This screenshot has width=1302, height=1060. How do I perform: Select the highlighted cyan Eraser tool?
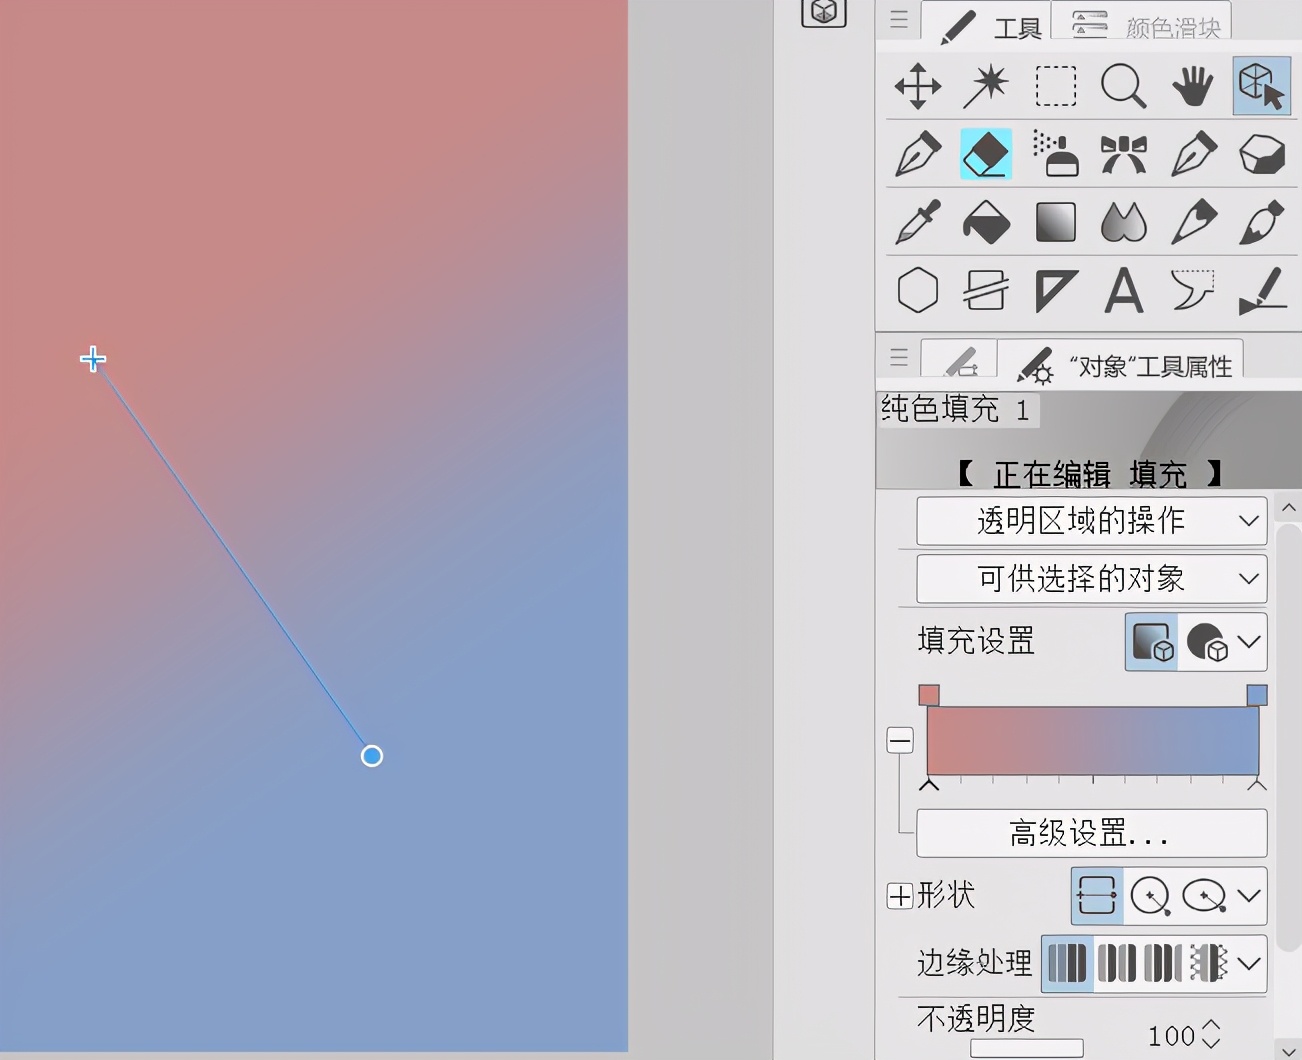986,154
